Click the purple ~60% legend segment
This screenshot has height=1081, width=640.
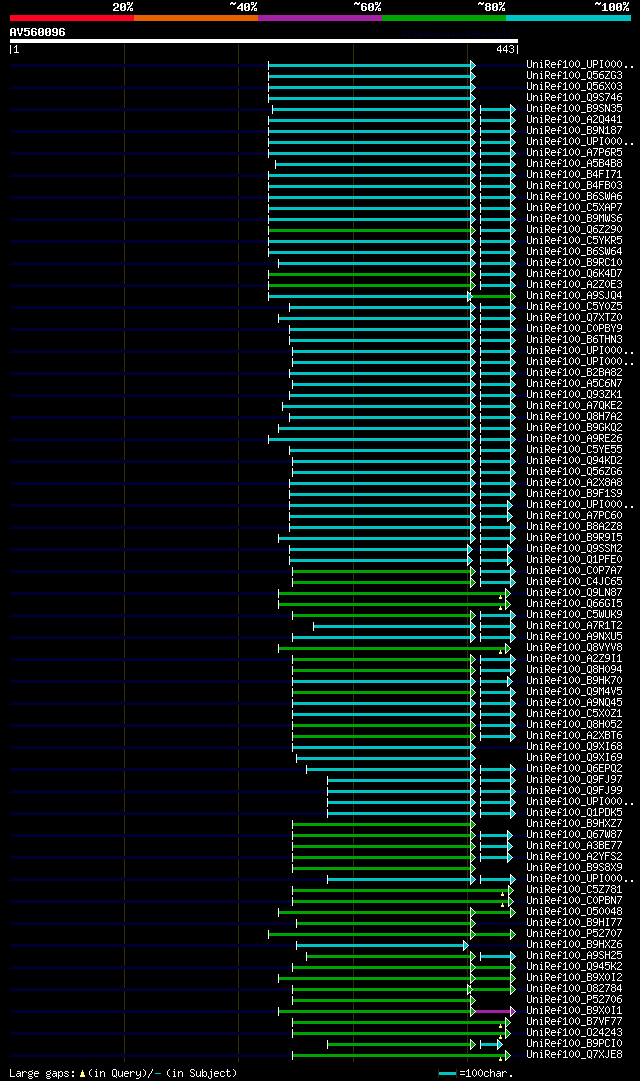point(320,18)
